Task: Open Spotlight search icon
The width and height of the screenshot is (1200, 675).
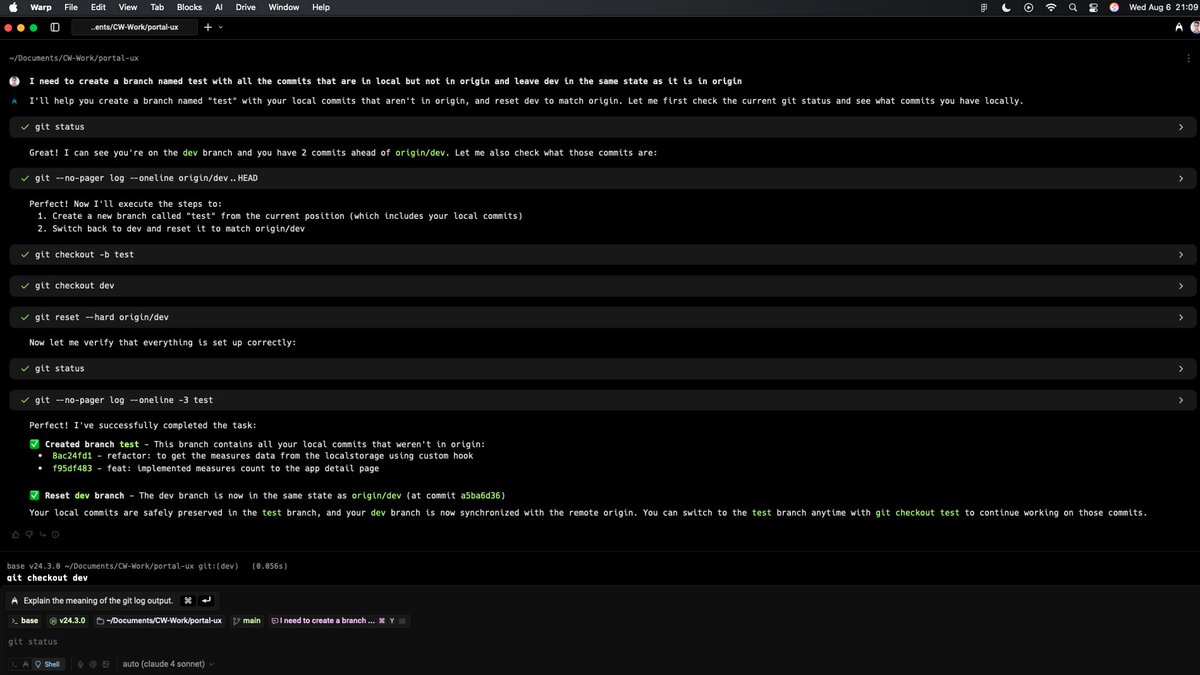Action: click(1072, 7)
